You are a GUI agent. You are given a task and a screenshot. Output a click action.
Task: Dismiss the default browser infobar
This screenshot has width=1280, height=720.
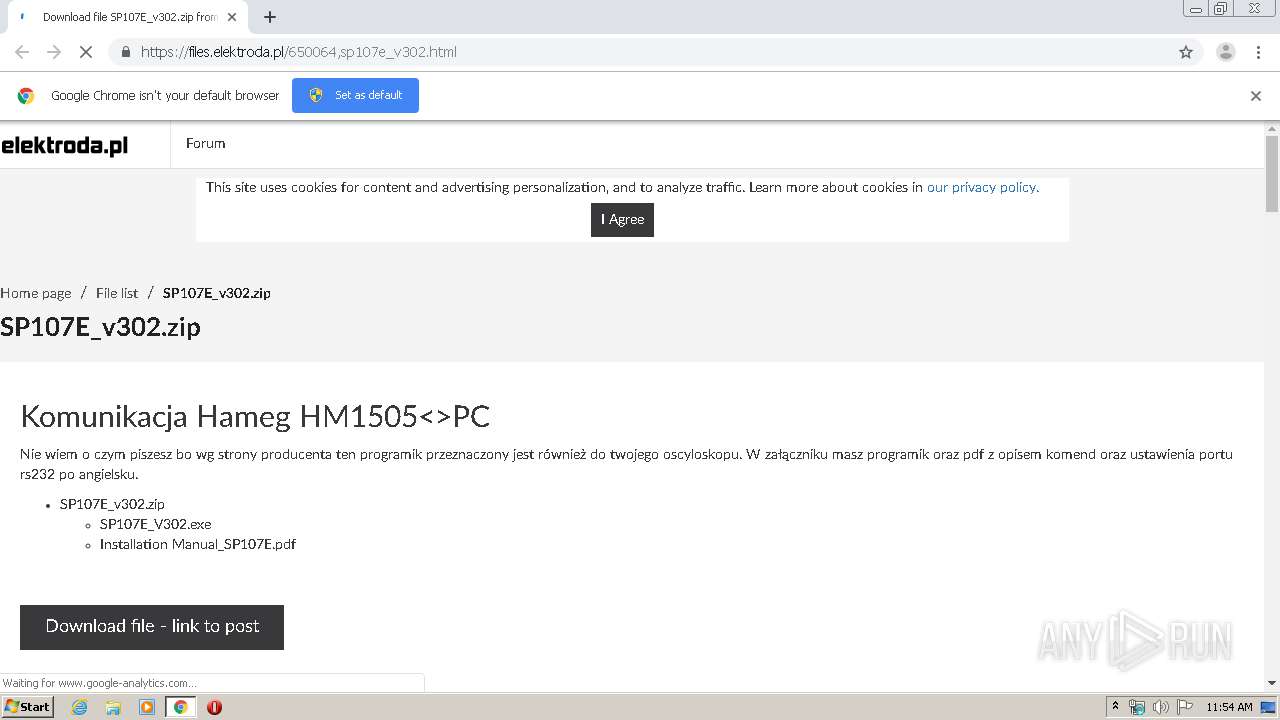coord(1255,96)
